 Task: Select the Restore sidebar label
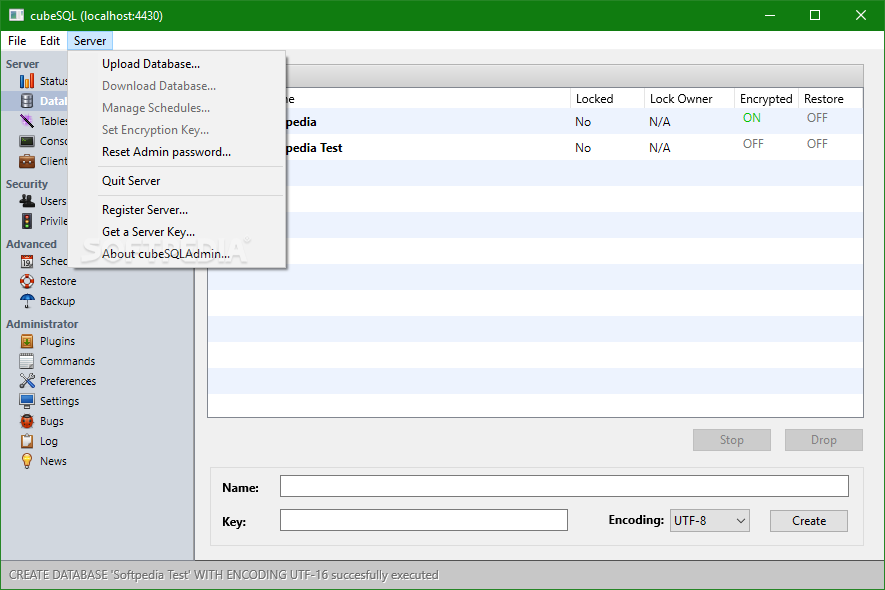(58, 281)
